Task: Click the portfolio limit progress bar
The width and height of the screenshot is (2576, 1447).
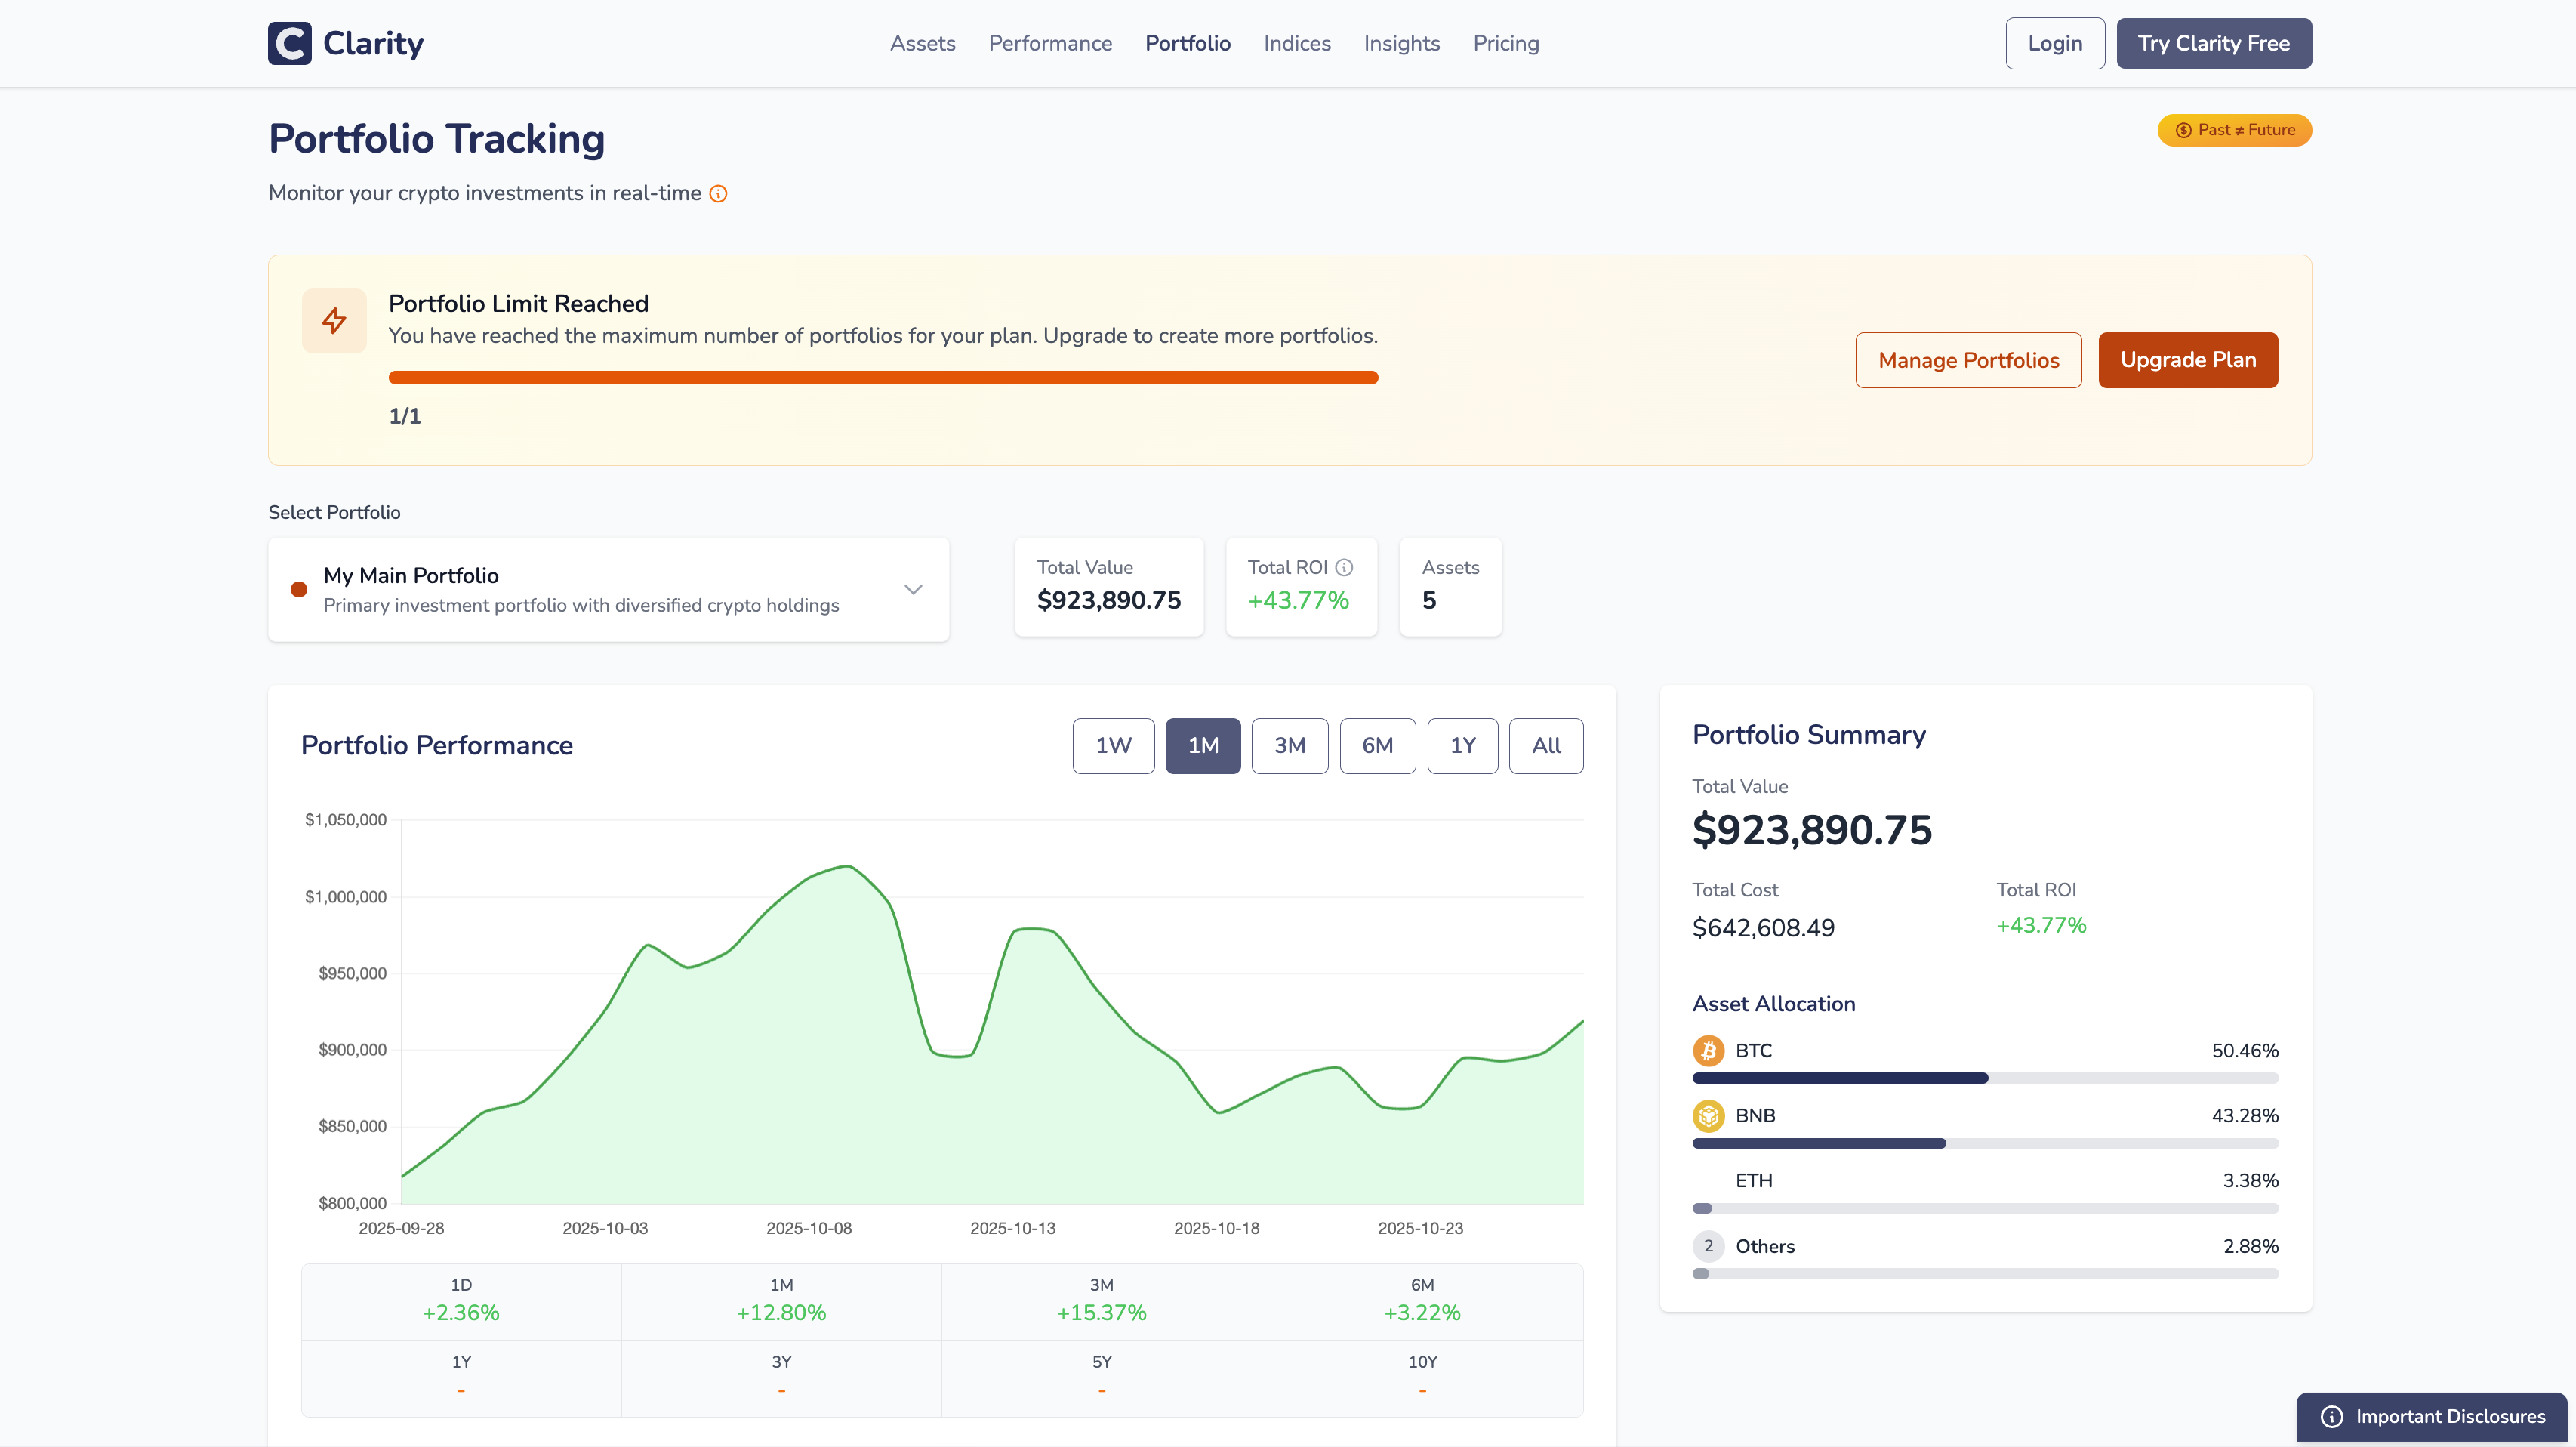Action: pyautogui.click(x=883, y=378)
